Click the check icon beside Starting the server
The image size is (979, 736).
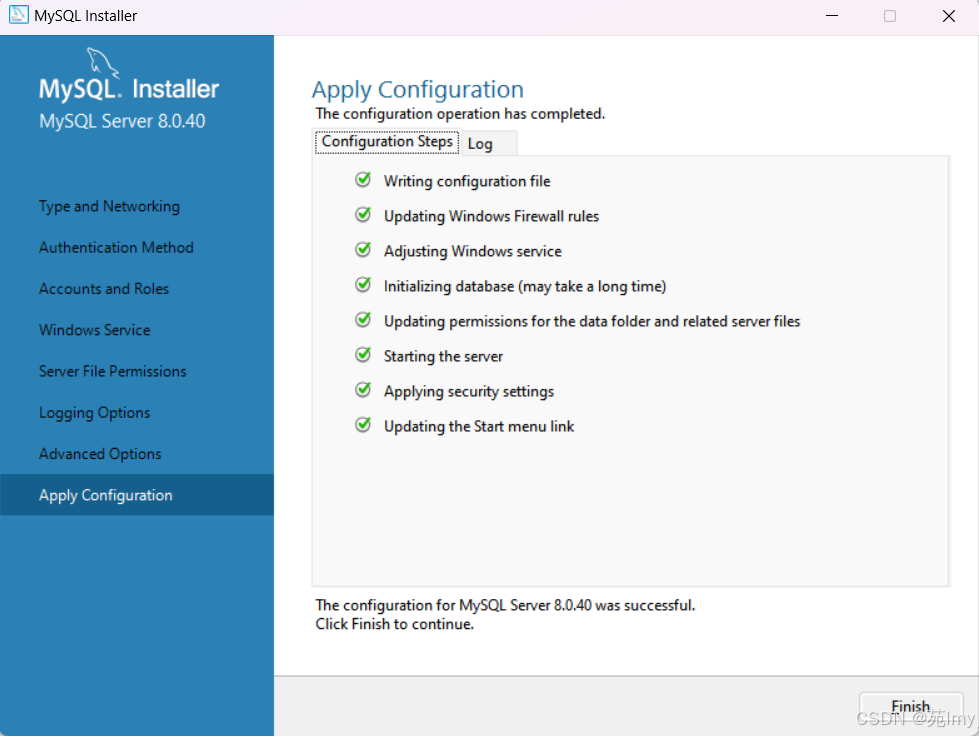tap(363, 355)
